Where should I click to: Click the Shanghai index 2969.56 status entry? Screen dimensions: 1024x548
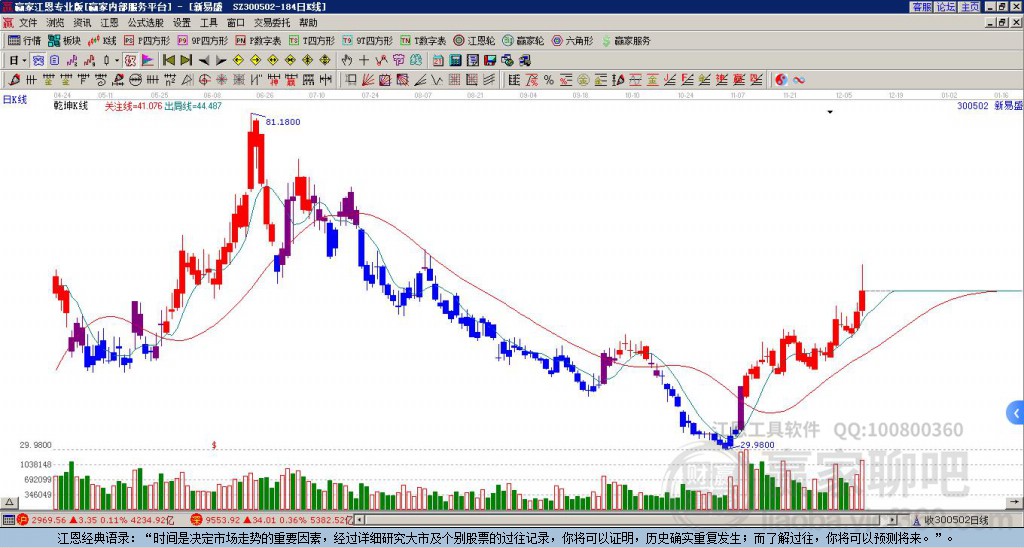95,520
